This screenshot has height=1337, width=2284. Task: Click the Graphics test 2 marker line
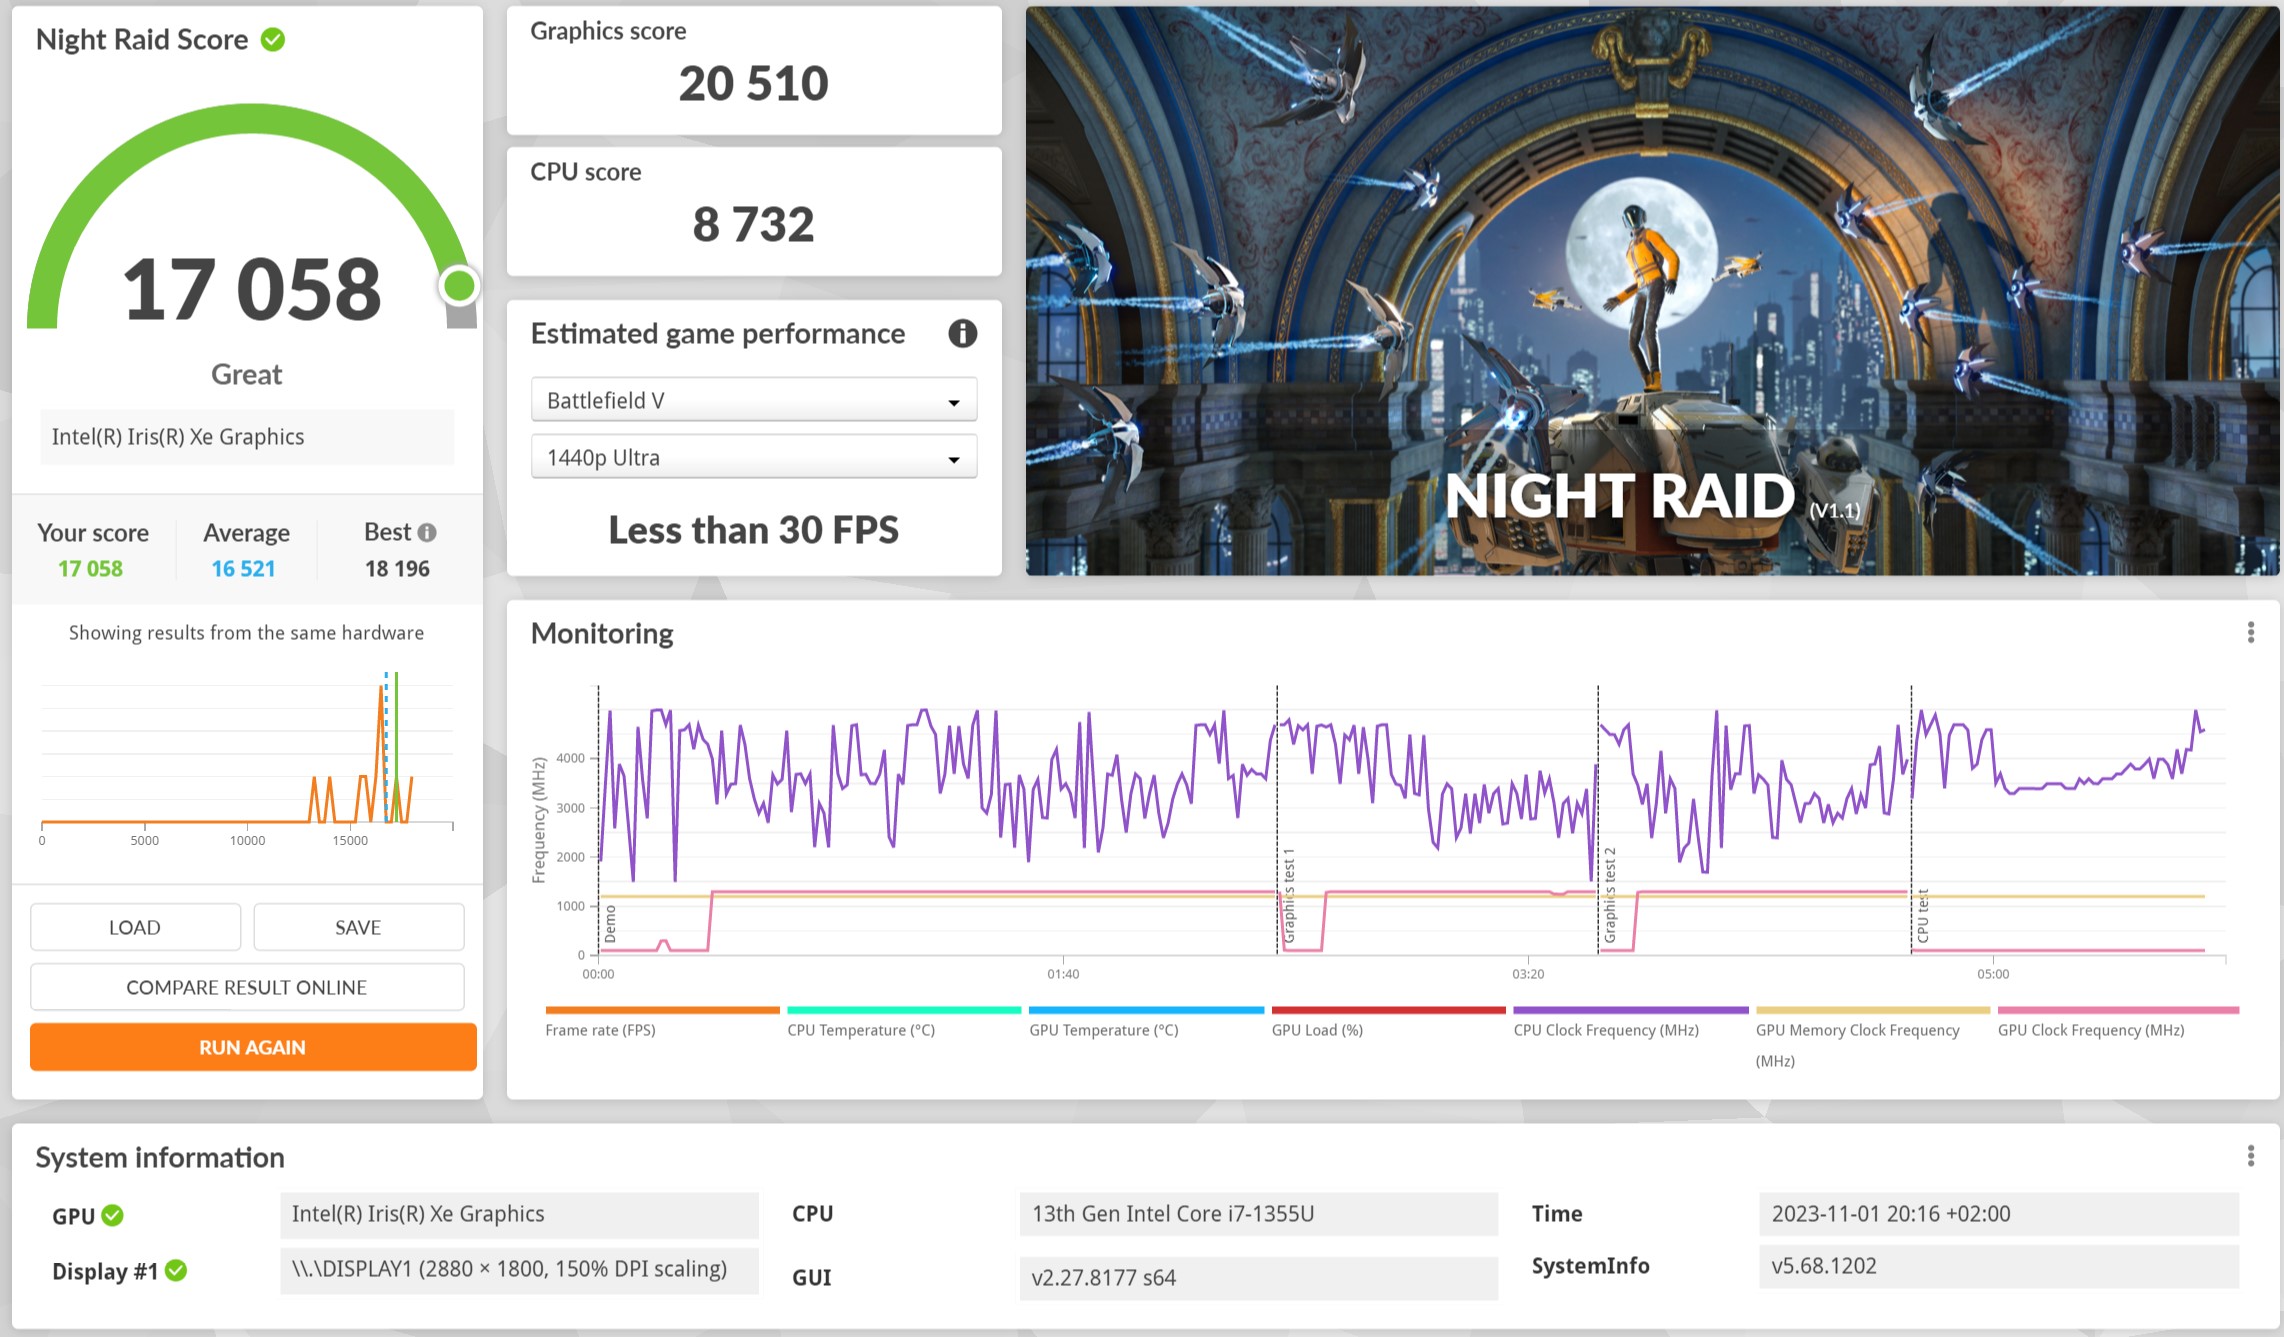[x=1598, y=820]
